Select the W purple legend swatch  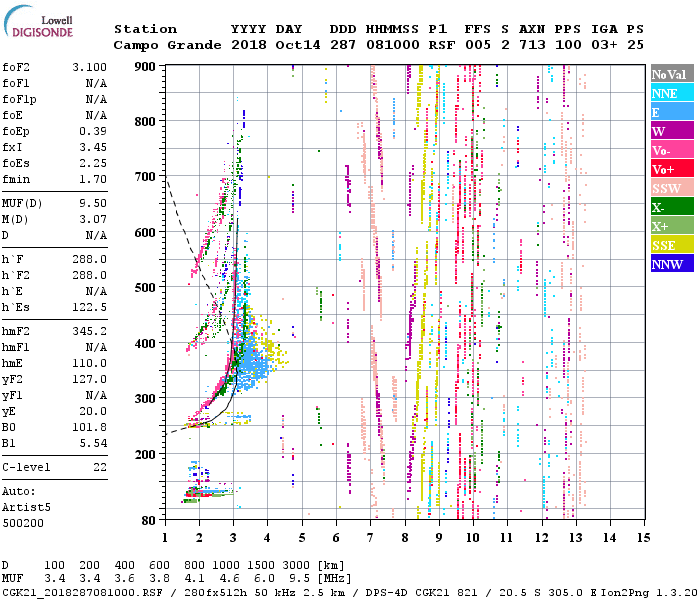pyautogui.click(x=672, y=131)
